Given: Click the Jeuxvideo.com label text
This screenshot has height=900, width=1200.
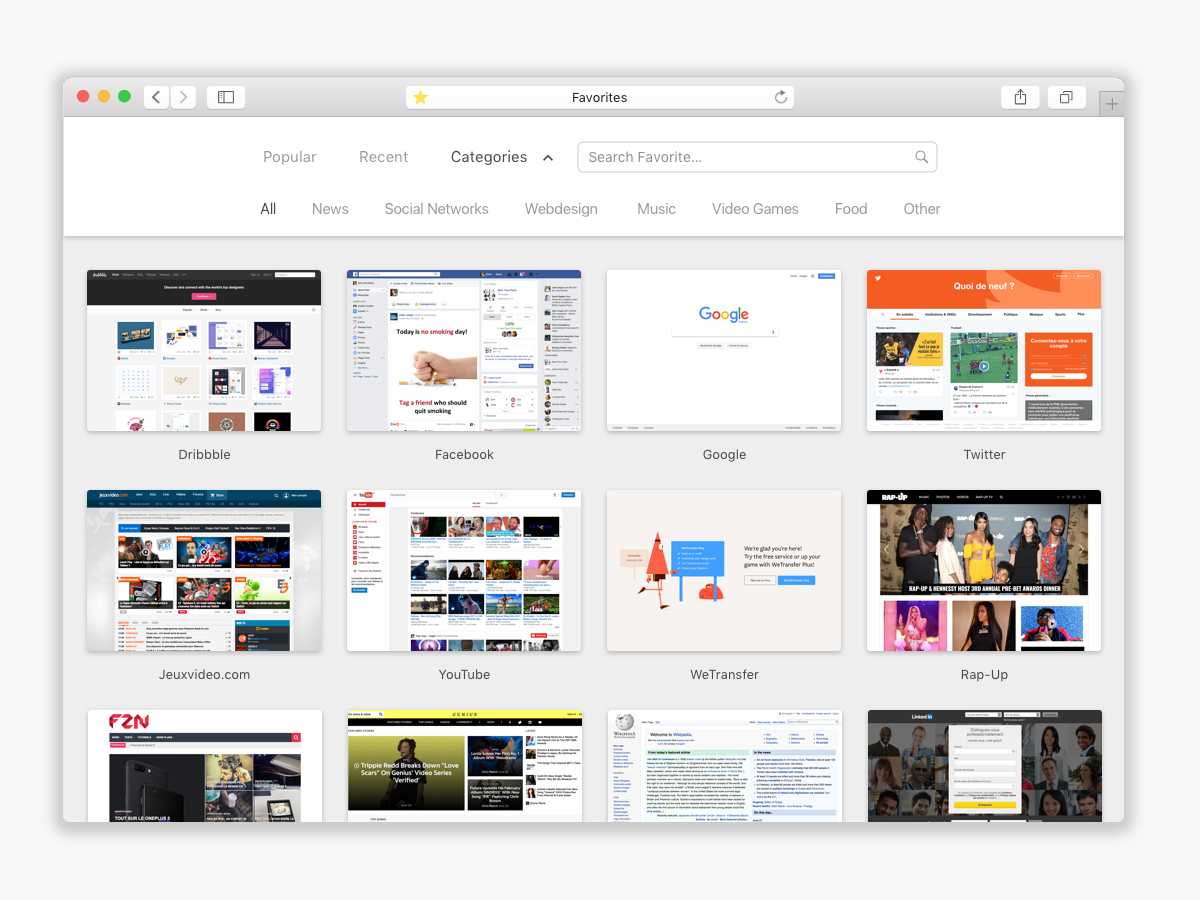Looking at the screenshot, I should pos(204,674).
